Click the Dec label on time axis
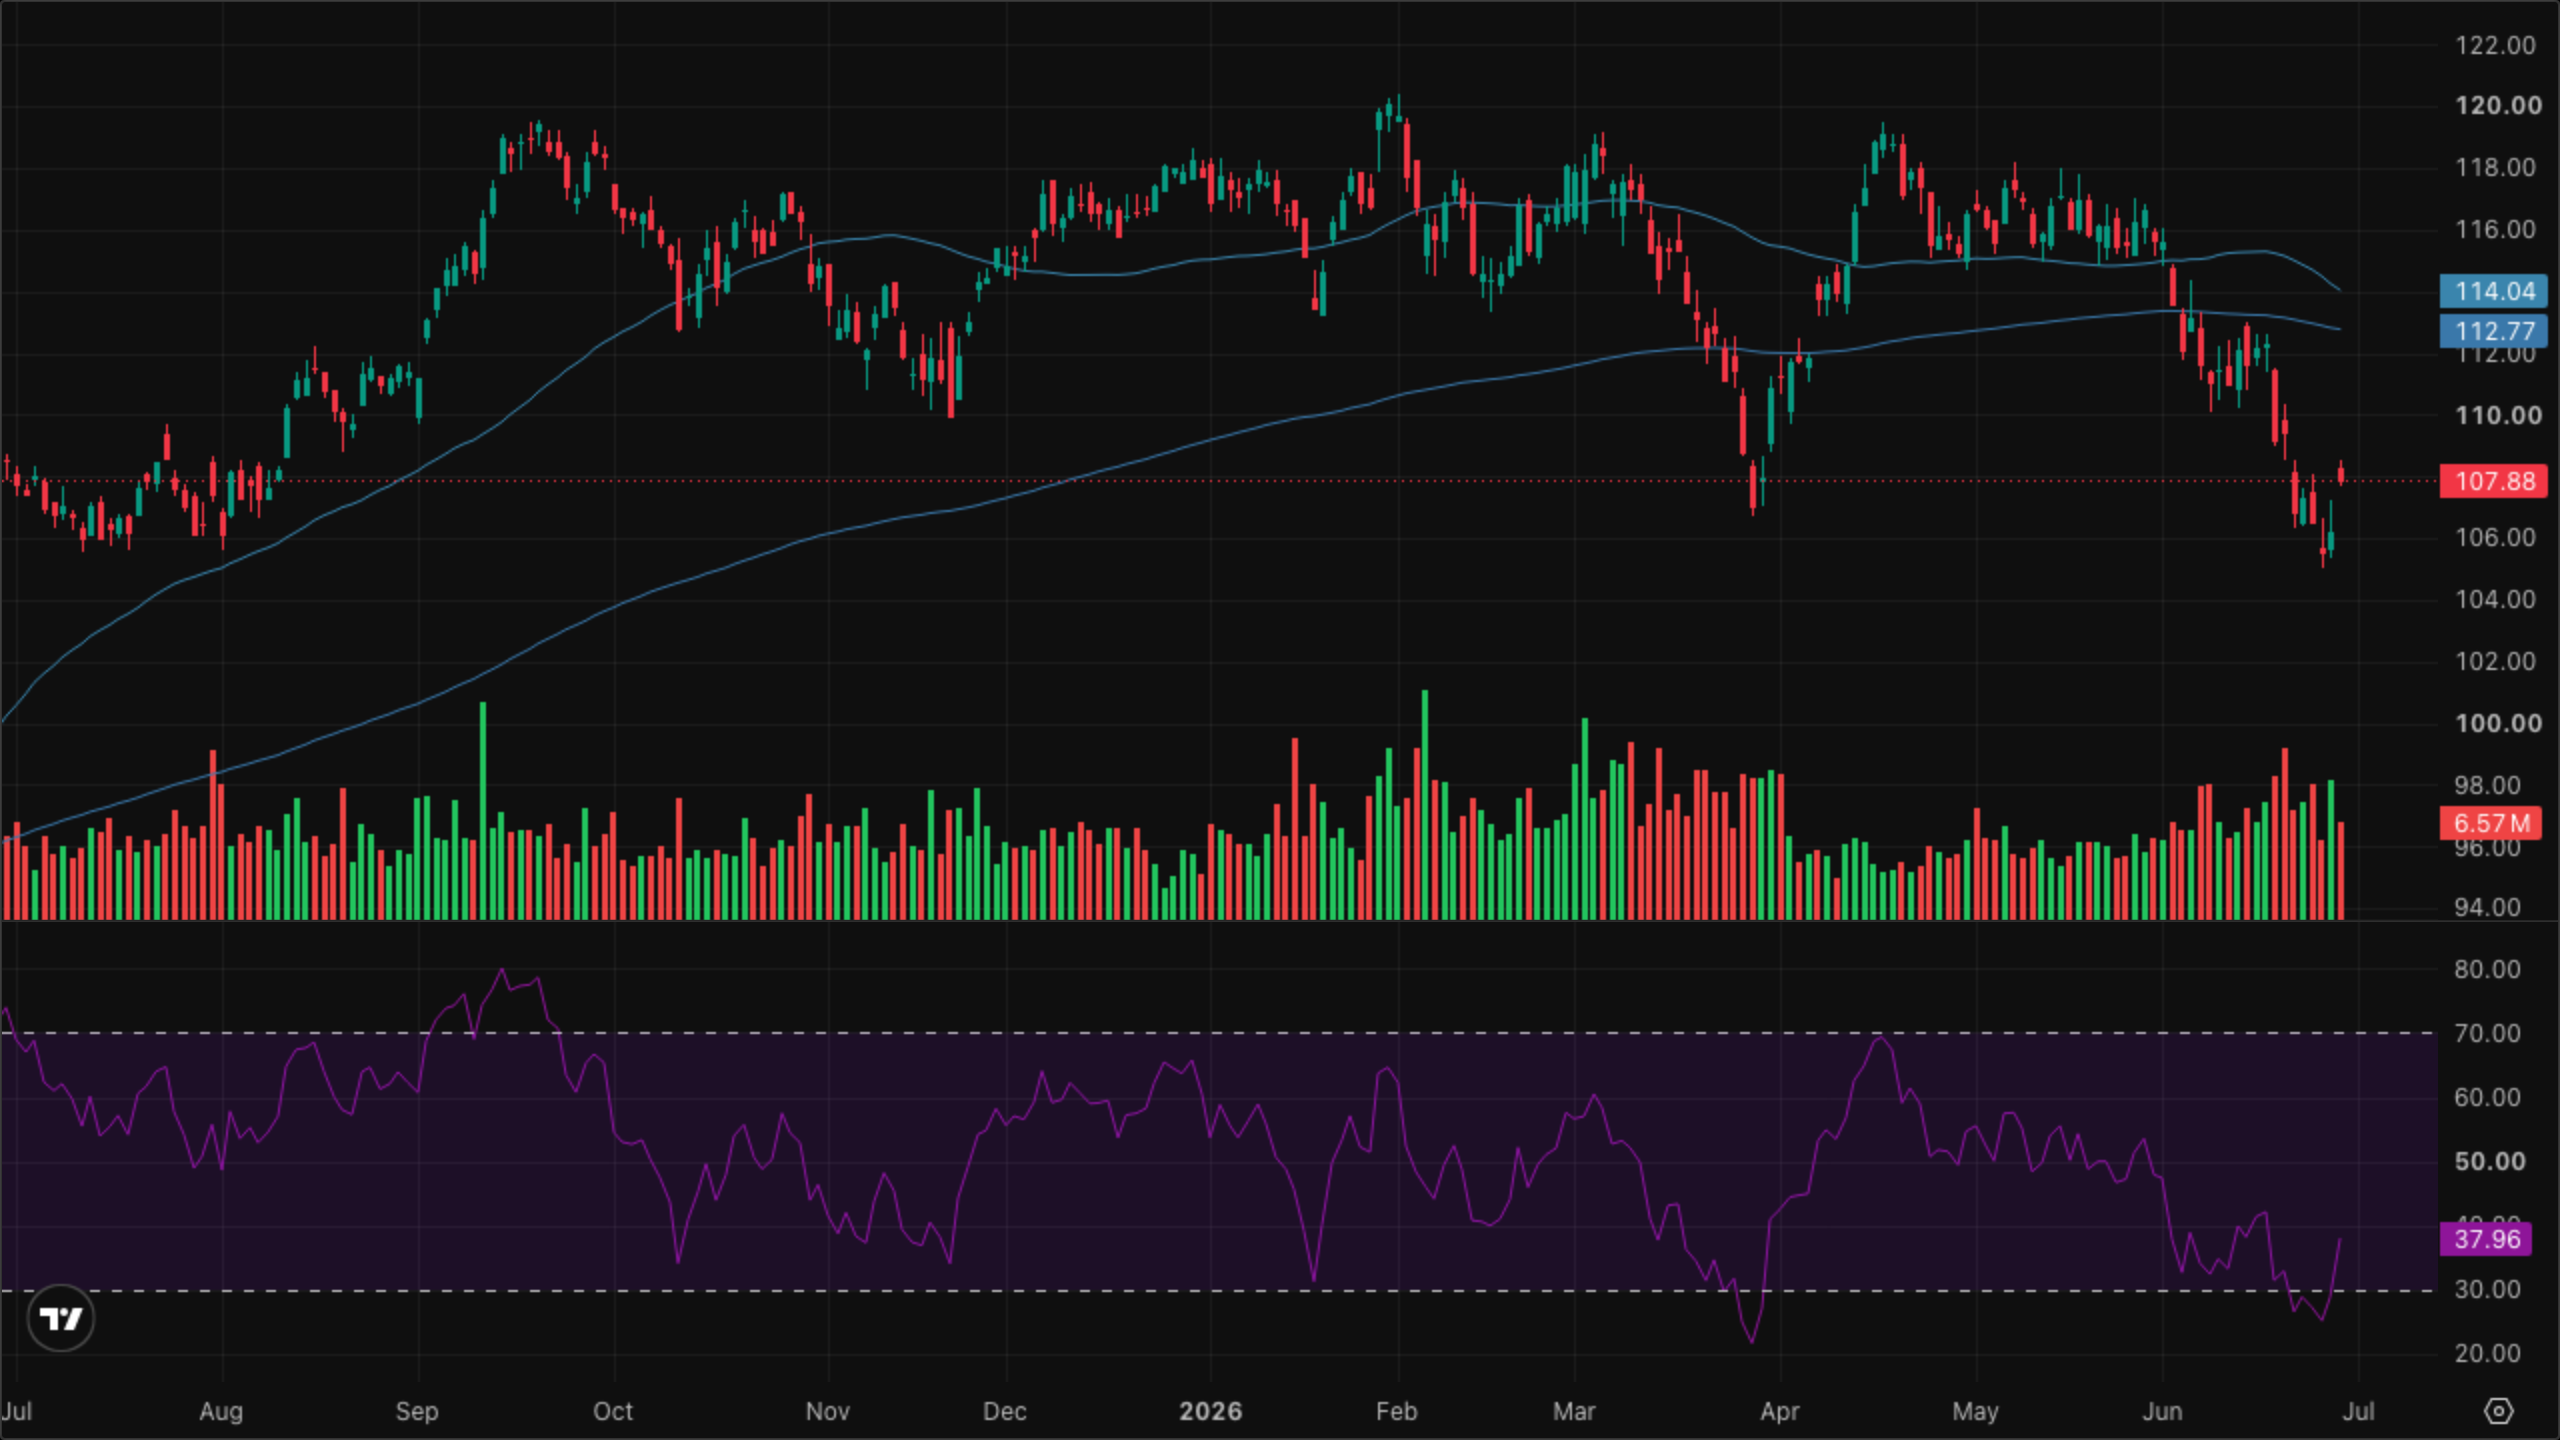The width and height of the screenshot is (2560, 1440). [x=1005, y=1411]
